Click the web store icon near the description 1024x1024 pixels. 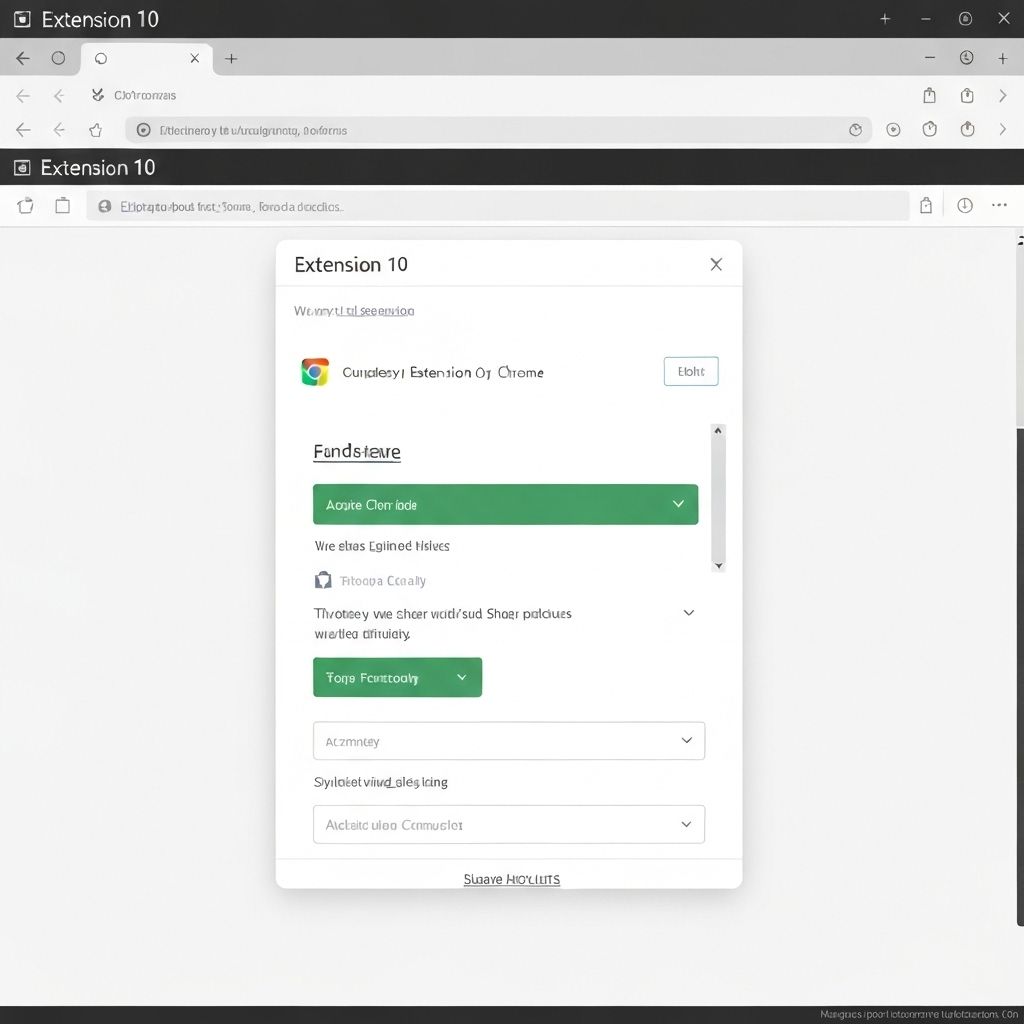tap(322, 579)
